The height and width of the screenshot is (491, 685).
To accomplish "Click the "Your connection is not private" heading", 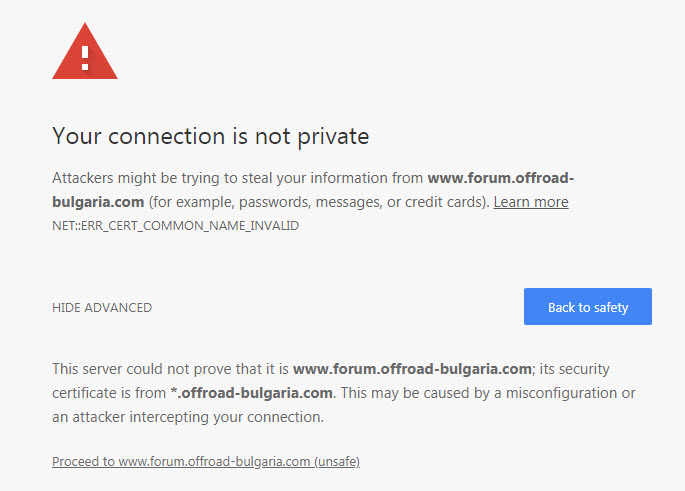I will click(x=210, y=135).
